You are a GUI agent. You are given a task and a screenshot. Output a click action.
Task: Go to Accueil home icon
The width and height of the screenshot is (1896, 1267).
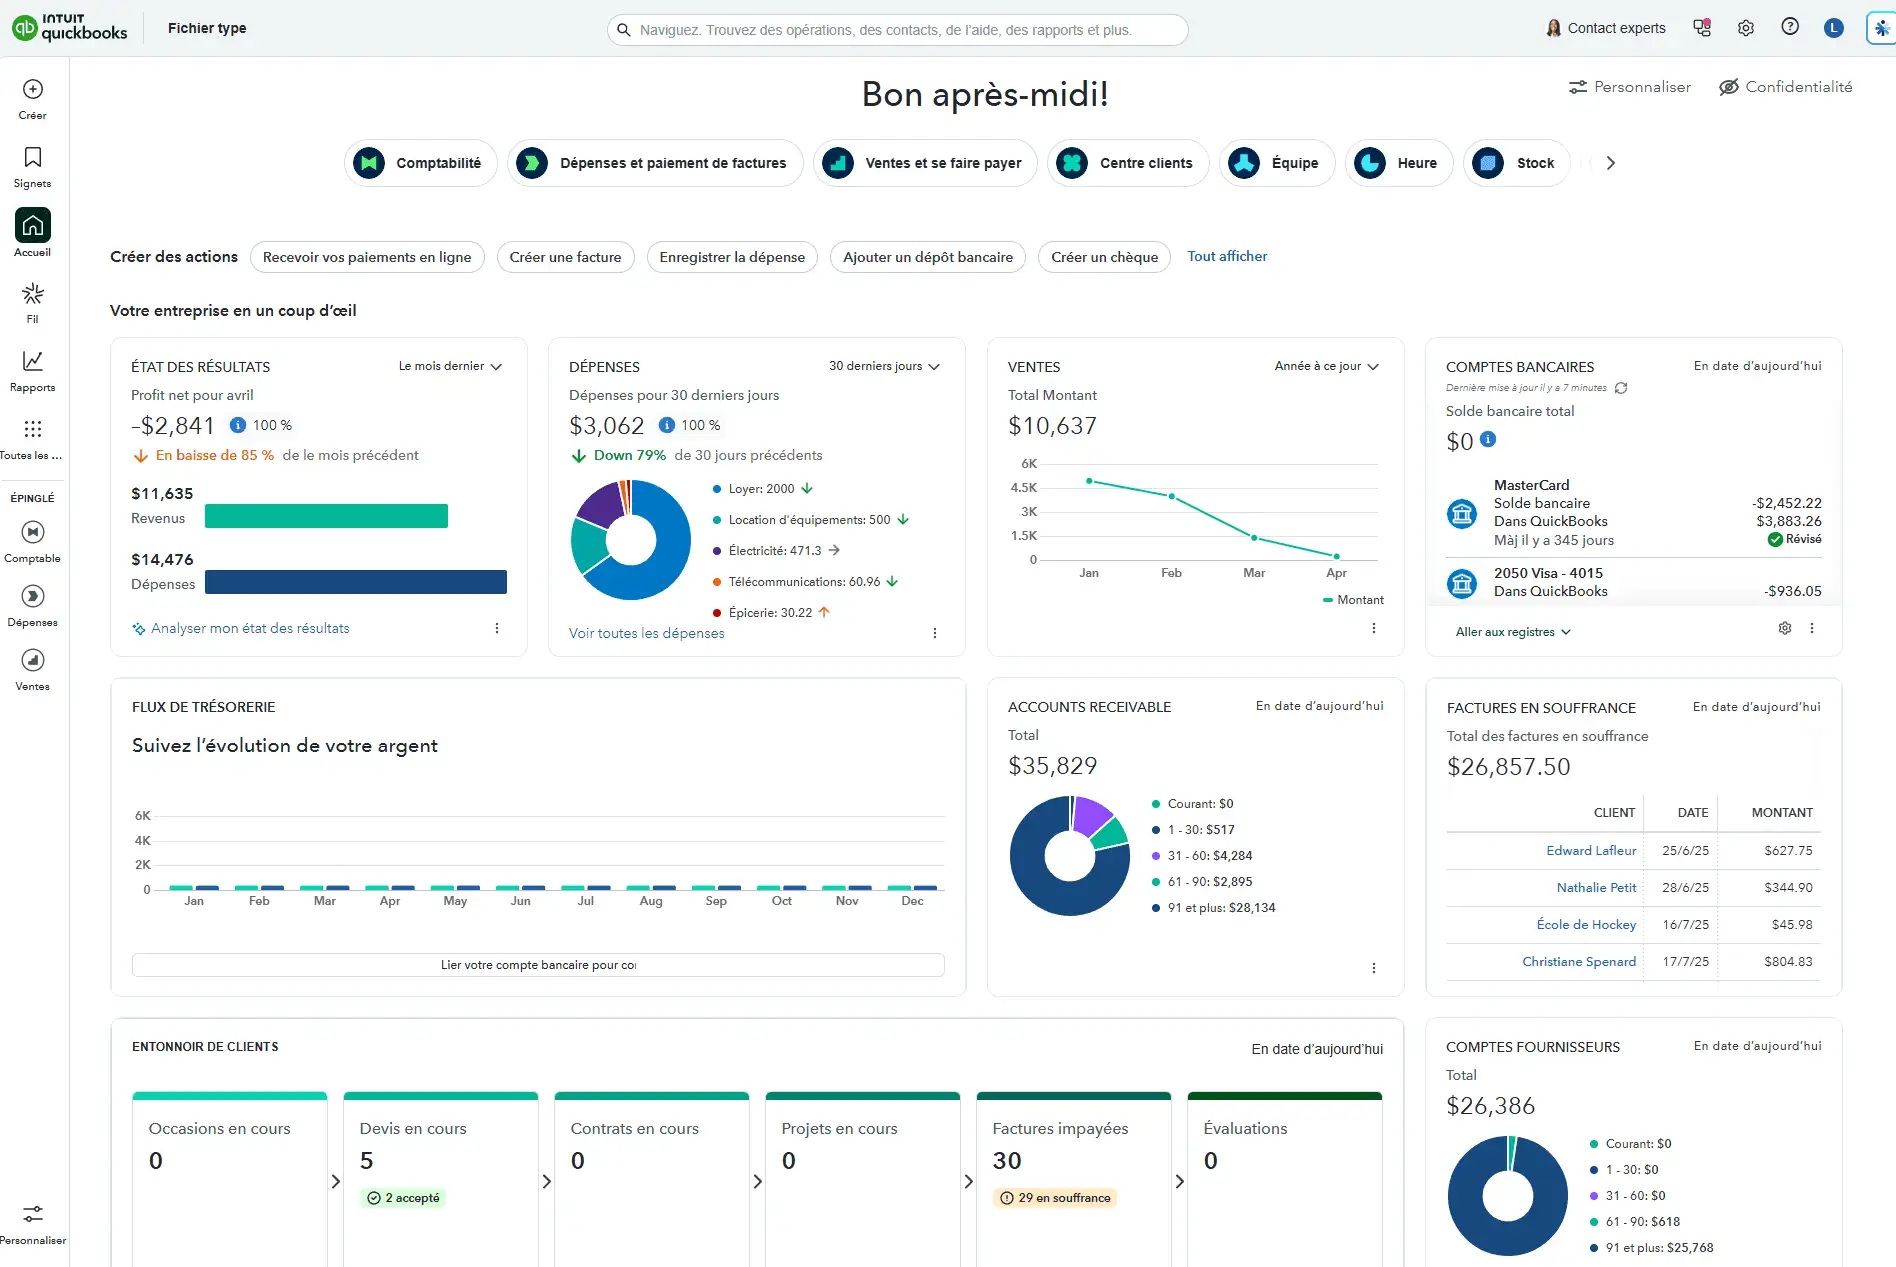33,225
